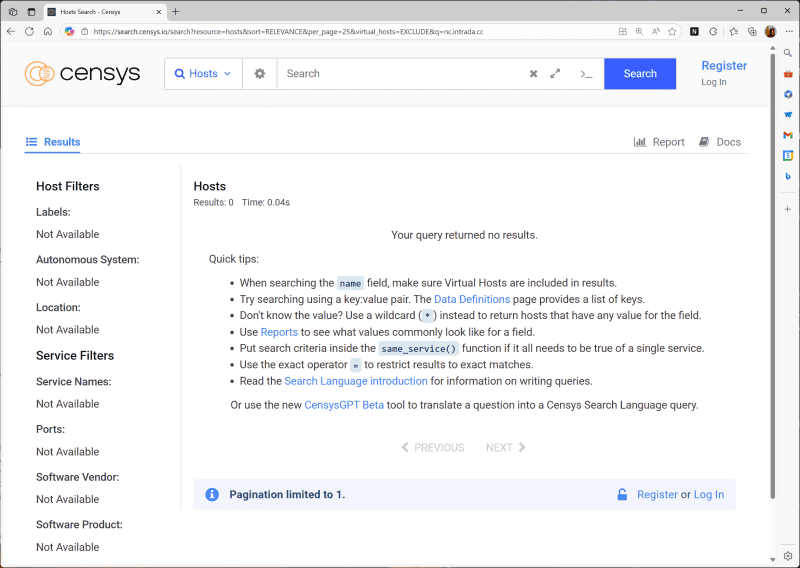Image resolution: width=800 pixels, height=568 pixels.
Task: Click the lock icon beside Register
Action: [622, 495]
